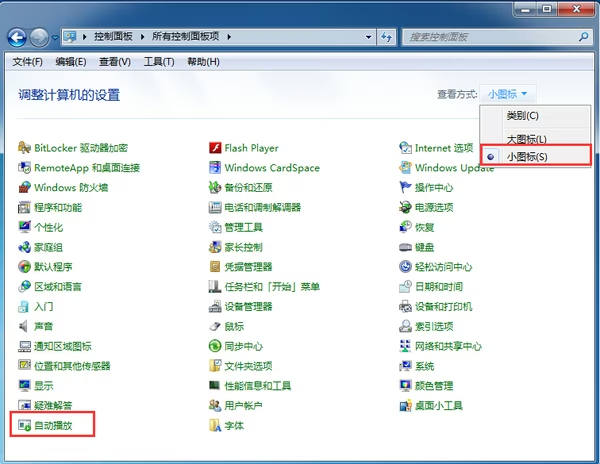Click the 鼠标 mouse icon
Image resolution: width=600 pixels, height=464 pixels.
(x=215, y=326)
